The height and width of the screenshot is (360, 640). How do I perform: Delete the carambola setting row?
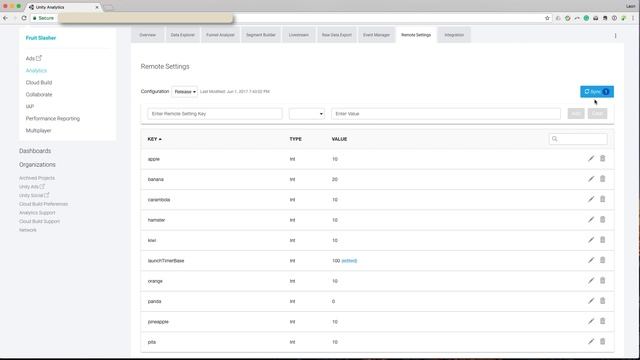pyautogui.click(x=602, y=199)
